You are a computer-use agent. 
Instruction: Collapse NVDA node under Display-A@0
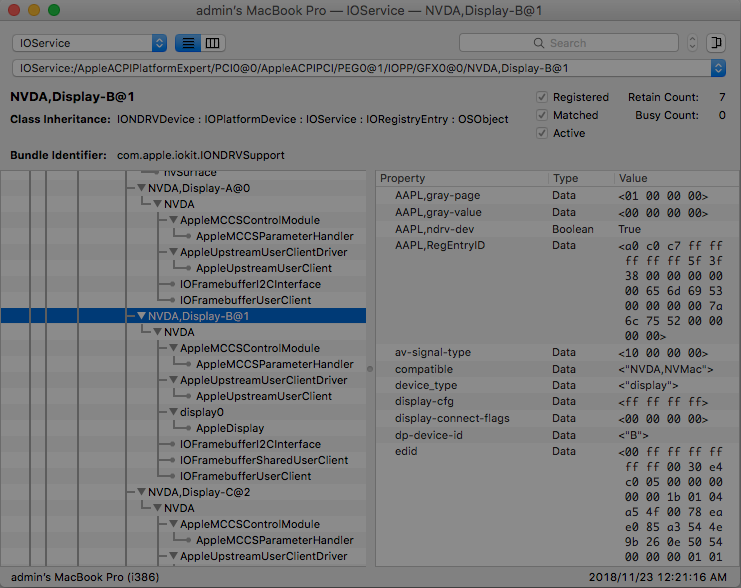click(x=157, y=204)
